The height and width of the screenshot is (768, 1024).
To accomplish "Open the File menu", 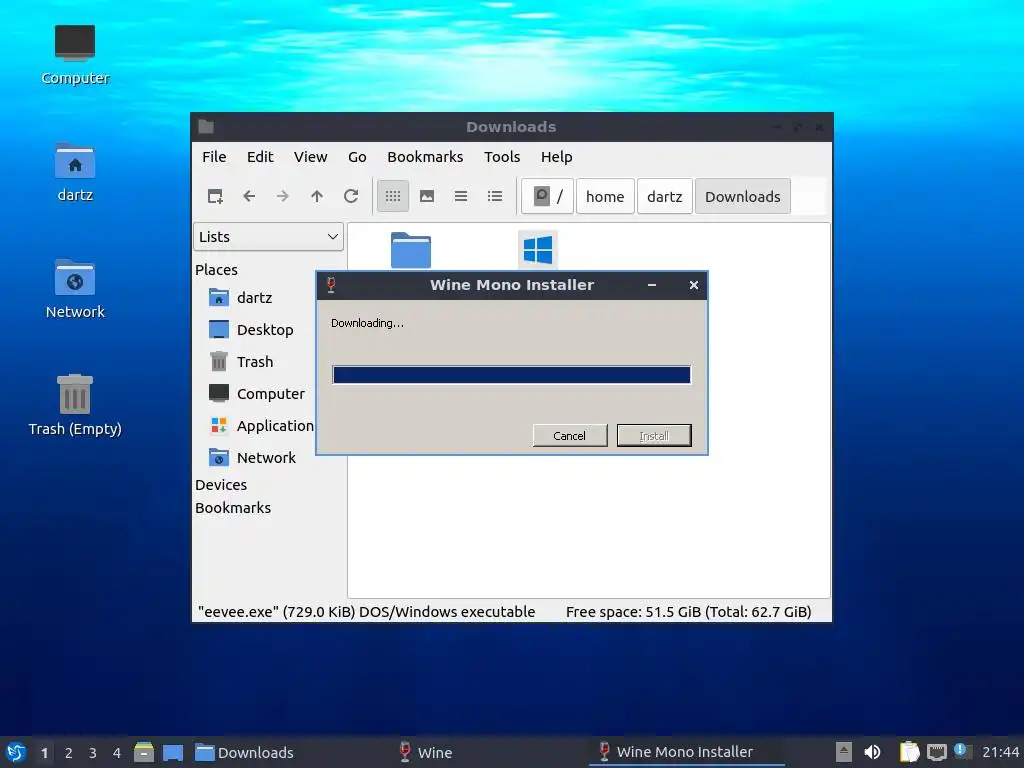I will (214, 157).
